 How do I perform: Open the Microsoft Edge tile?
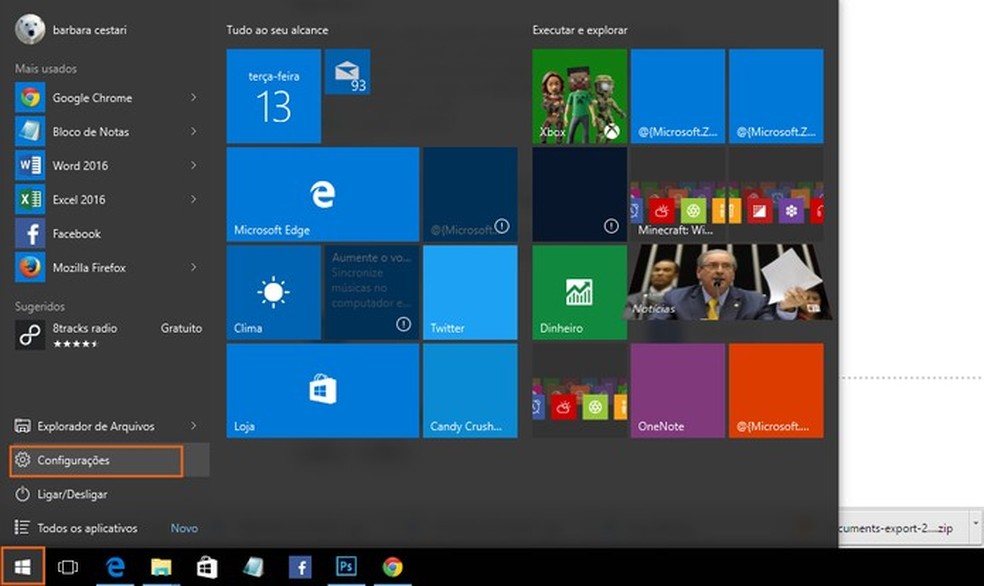322,194
